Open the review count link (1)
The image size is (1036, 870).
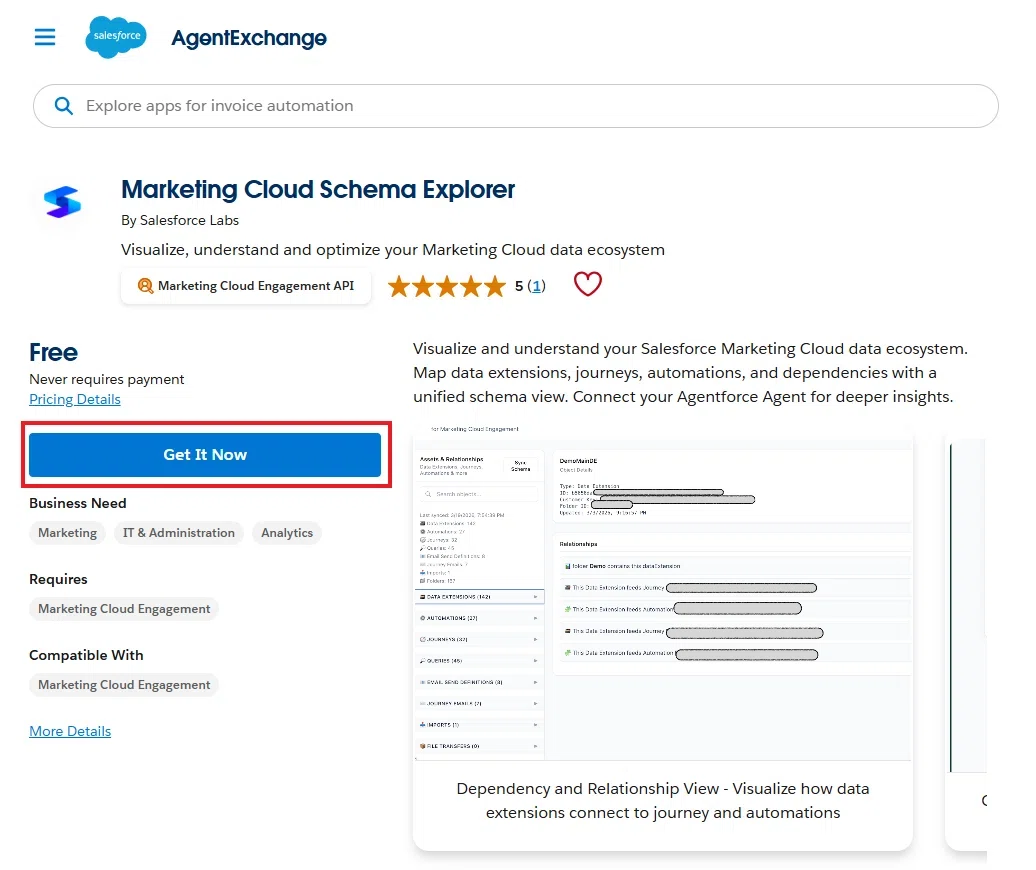pos(536,286)
